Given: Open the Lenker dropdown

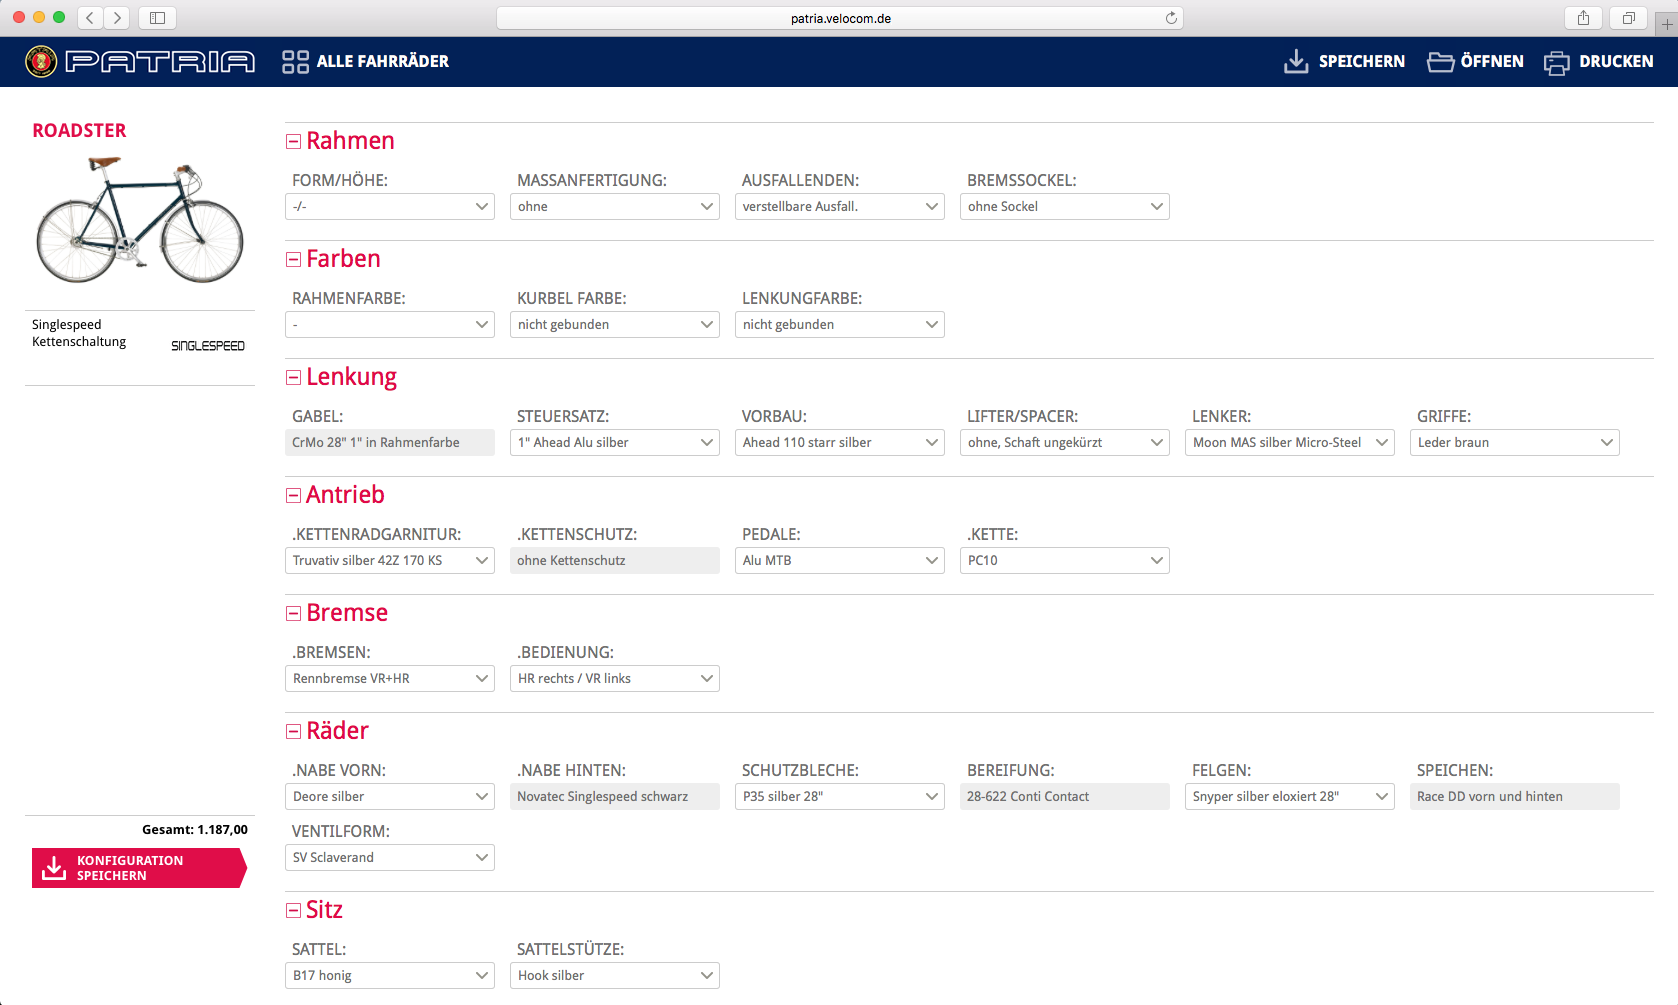Looking at the screenshot, I should [1290, 443].
